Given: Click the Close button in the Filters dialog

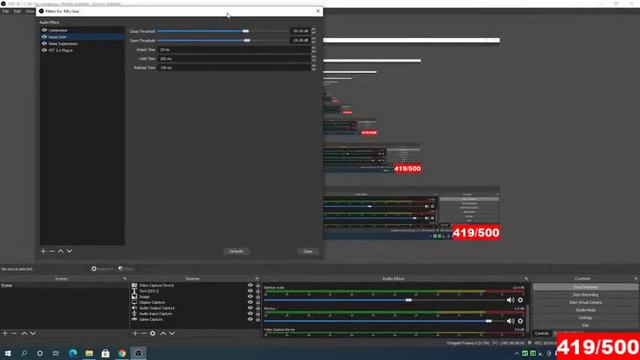Looking at the screenshot, I should 308,251.
